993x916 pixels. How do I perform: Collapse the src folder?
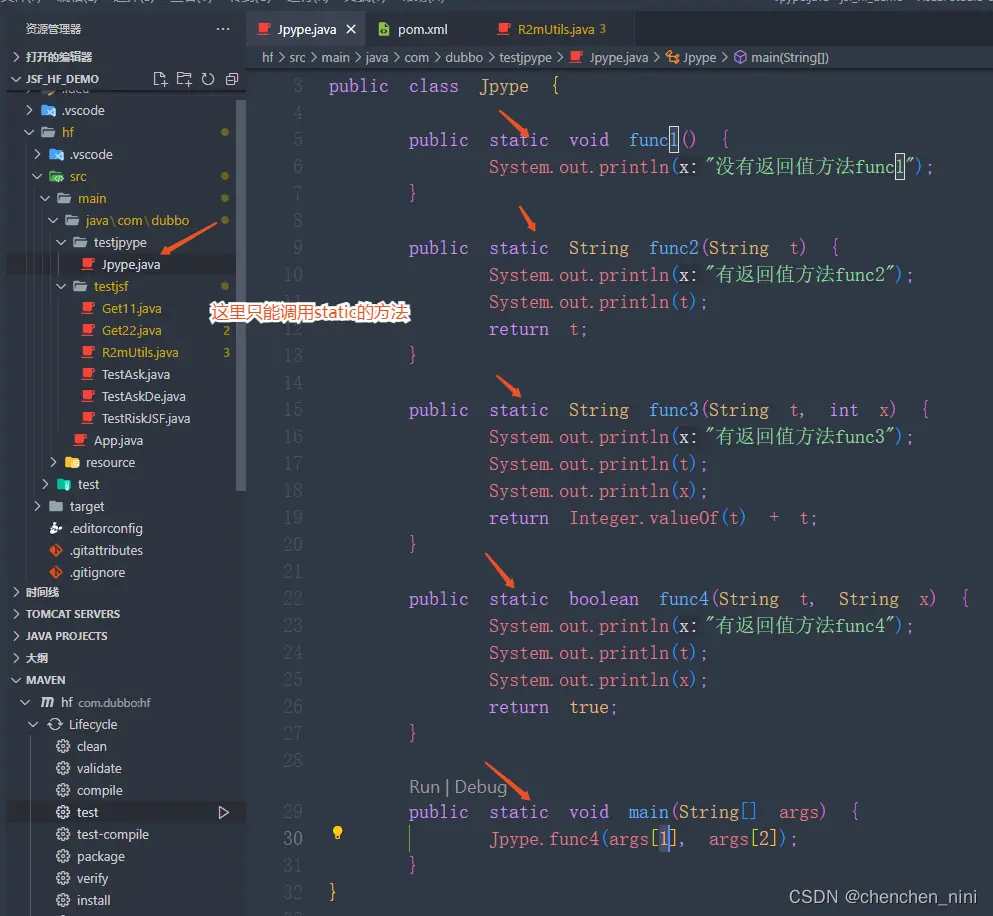(x=37, y=176)
